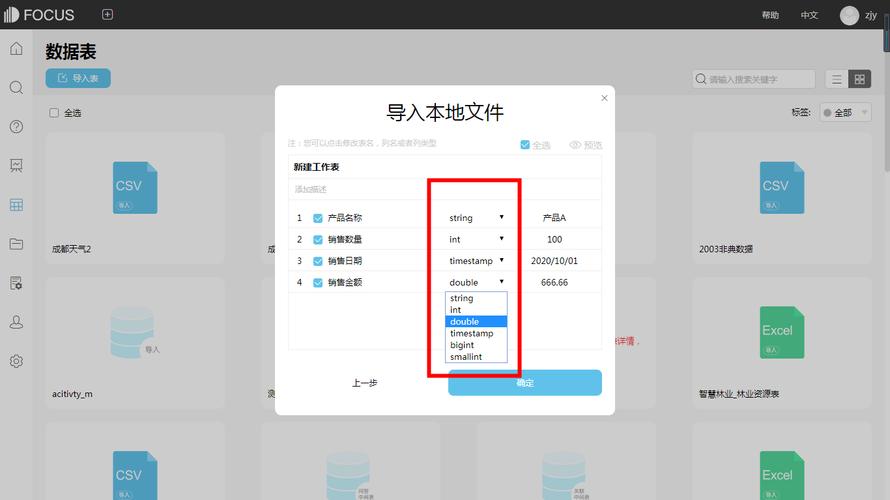The width and height of the screenshot is (890, 500).
Task: Click search magnifier in keyword box
Action: 701,79
